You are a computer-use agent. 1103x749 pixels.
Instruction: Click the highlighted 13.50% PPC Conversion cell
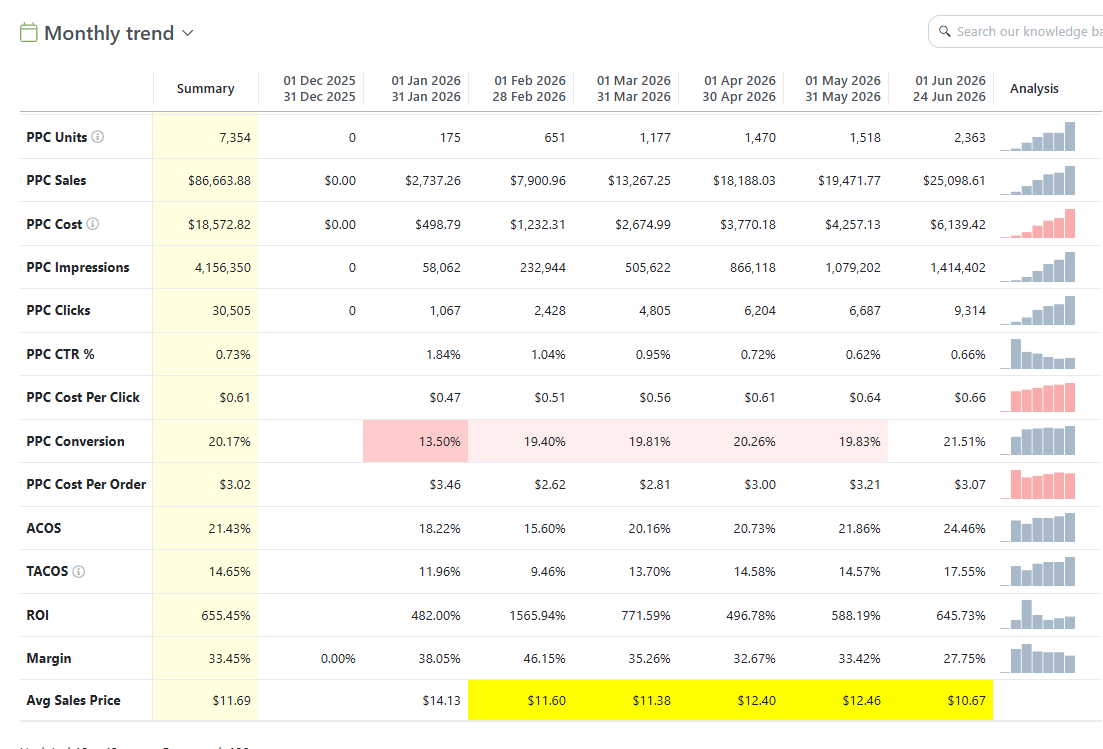coord(416,442)
